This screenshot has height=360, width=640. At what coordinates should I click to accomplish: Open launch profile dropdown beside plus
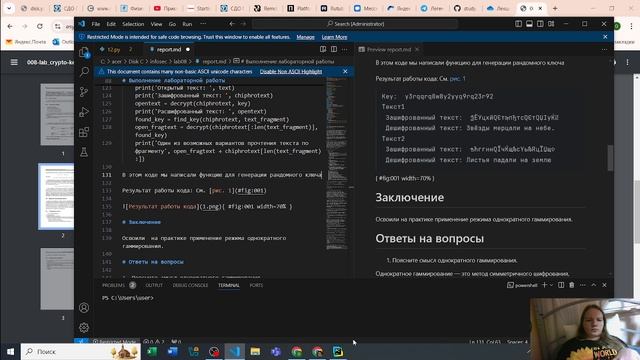[551, 285]
